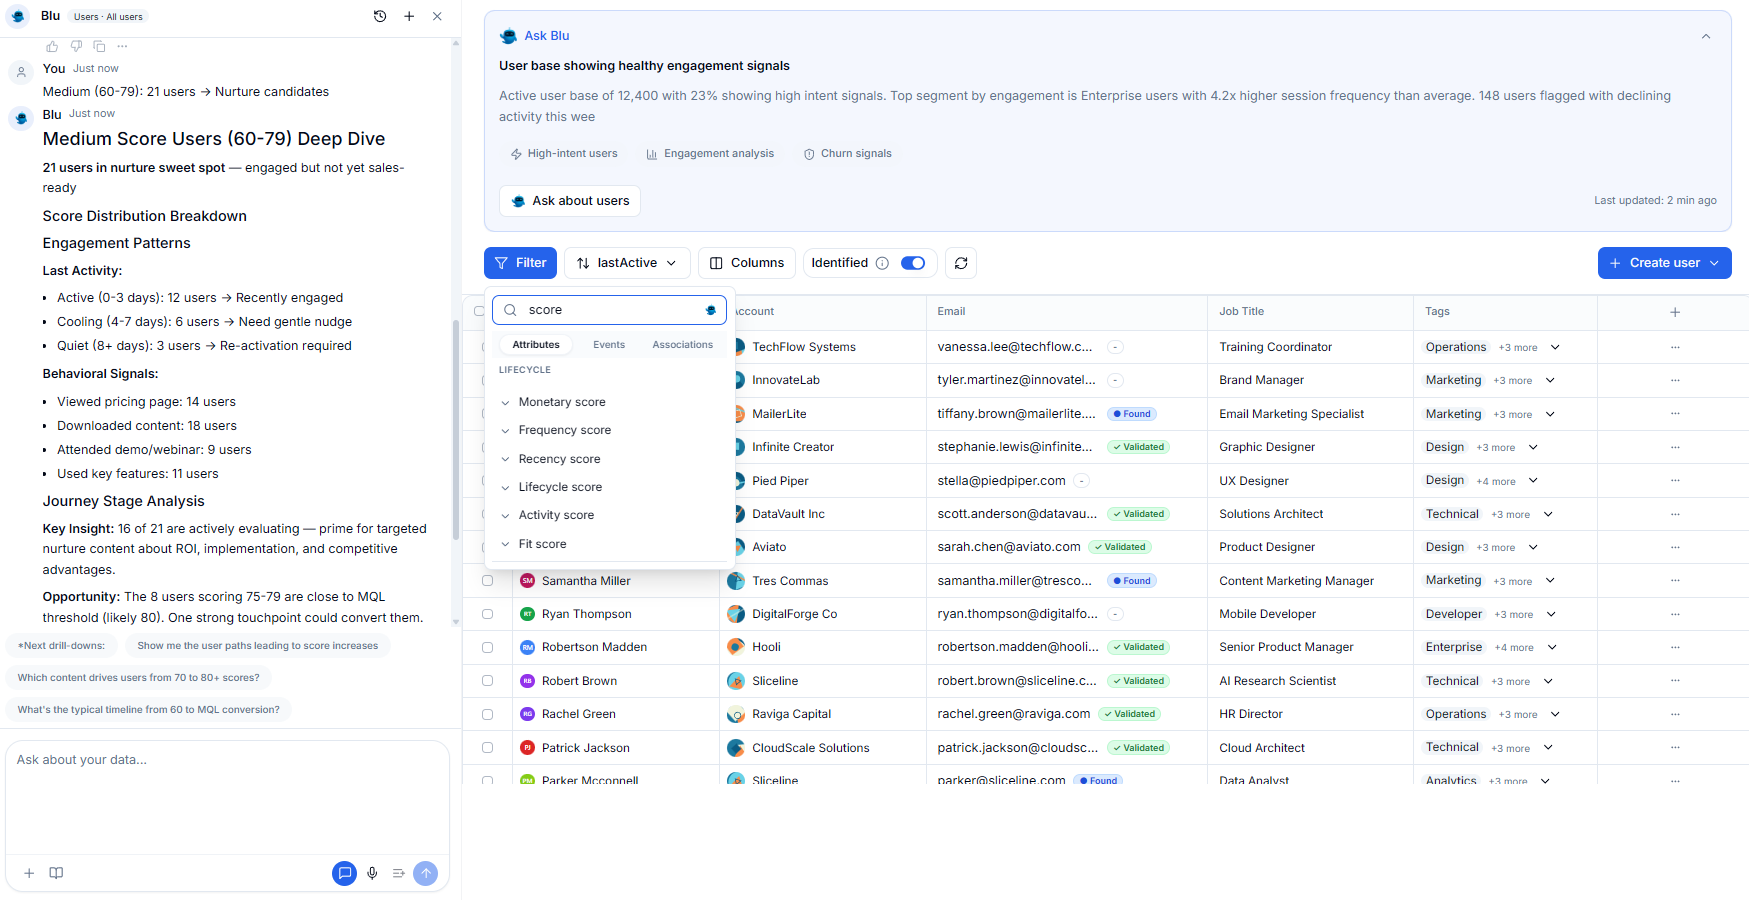The width and height of the screenshot is (1749, 900).
Task: Click the Churn signals suggestion
Action: [x=847, y=153]
